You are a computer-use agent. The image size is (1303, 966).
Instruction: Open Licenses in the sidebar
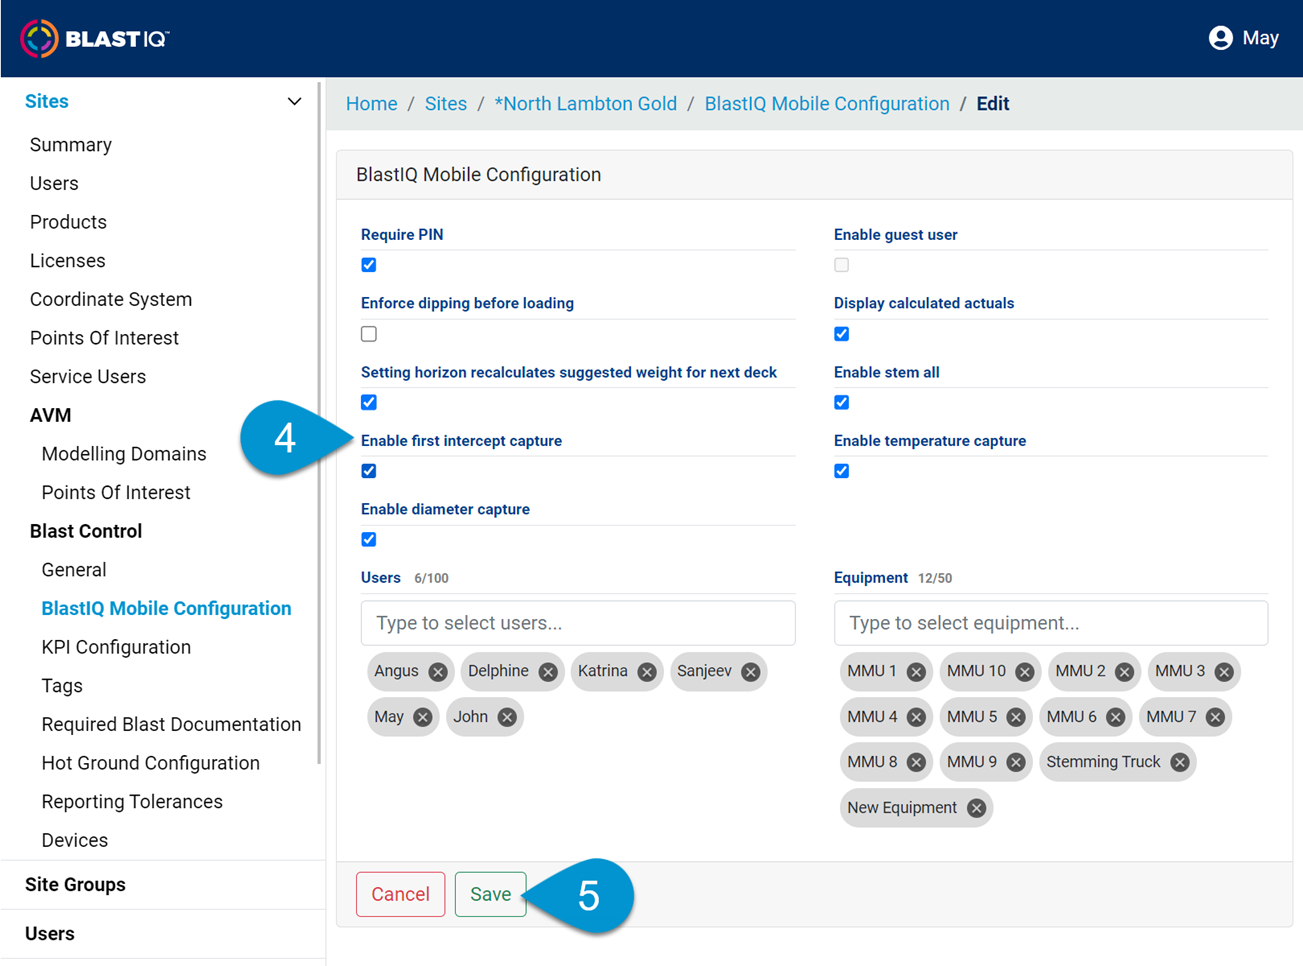pyautogui.click(x=68, y=261)
